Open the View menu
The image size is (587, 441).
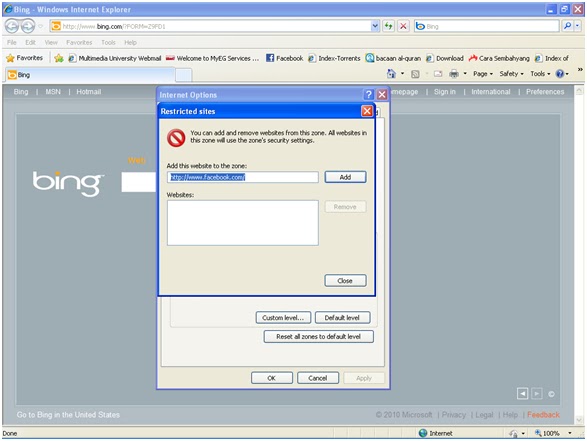tap(51, 42)
